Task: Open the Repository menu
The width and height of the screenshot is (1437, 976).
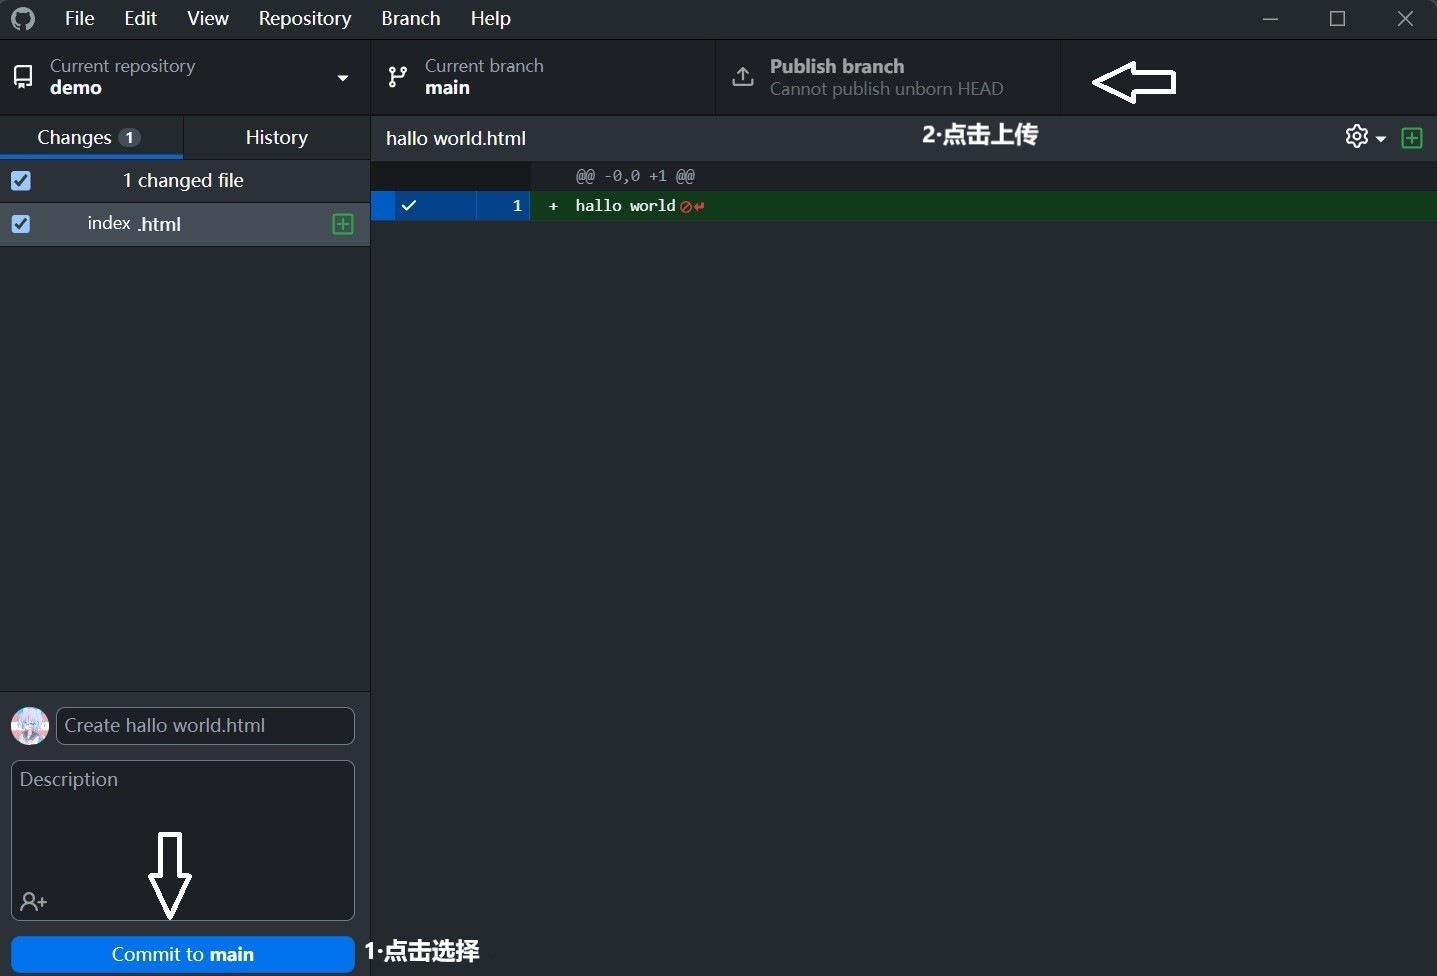Action: tap(304, 19)
